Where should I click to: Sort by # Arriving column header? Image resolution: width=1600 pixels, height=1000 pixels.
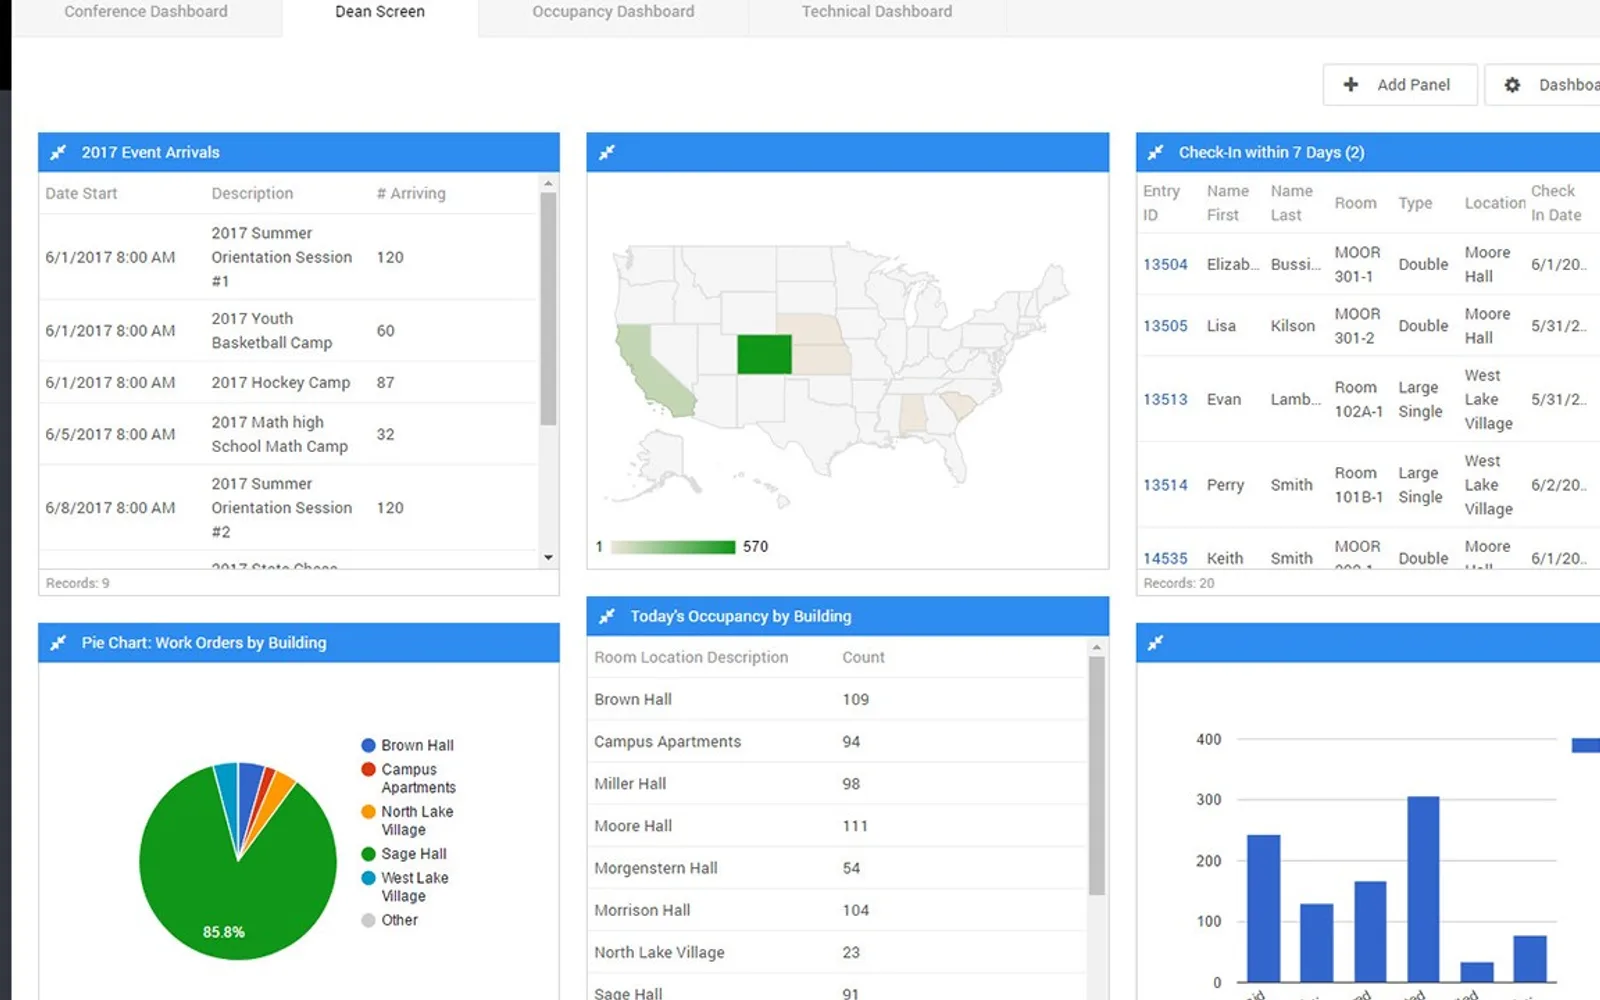point(411,193)
